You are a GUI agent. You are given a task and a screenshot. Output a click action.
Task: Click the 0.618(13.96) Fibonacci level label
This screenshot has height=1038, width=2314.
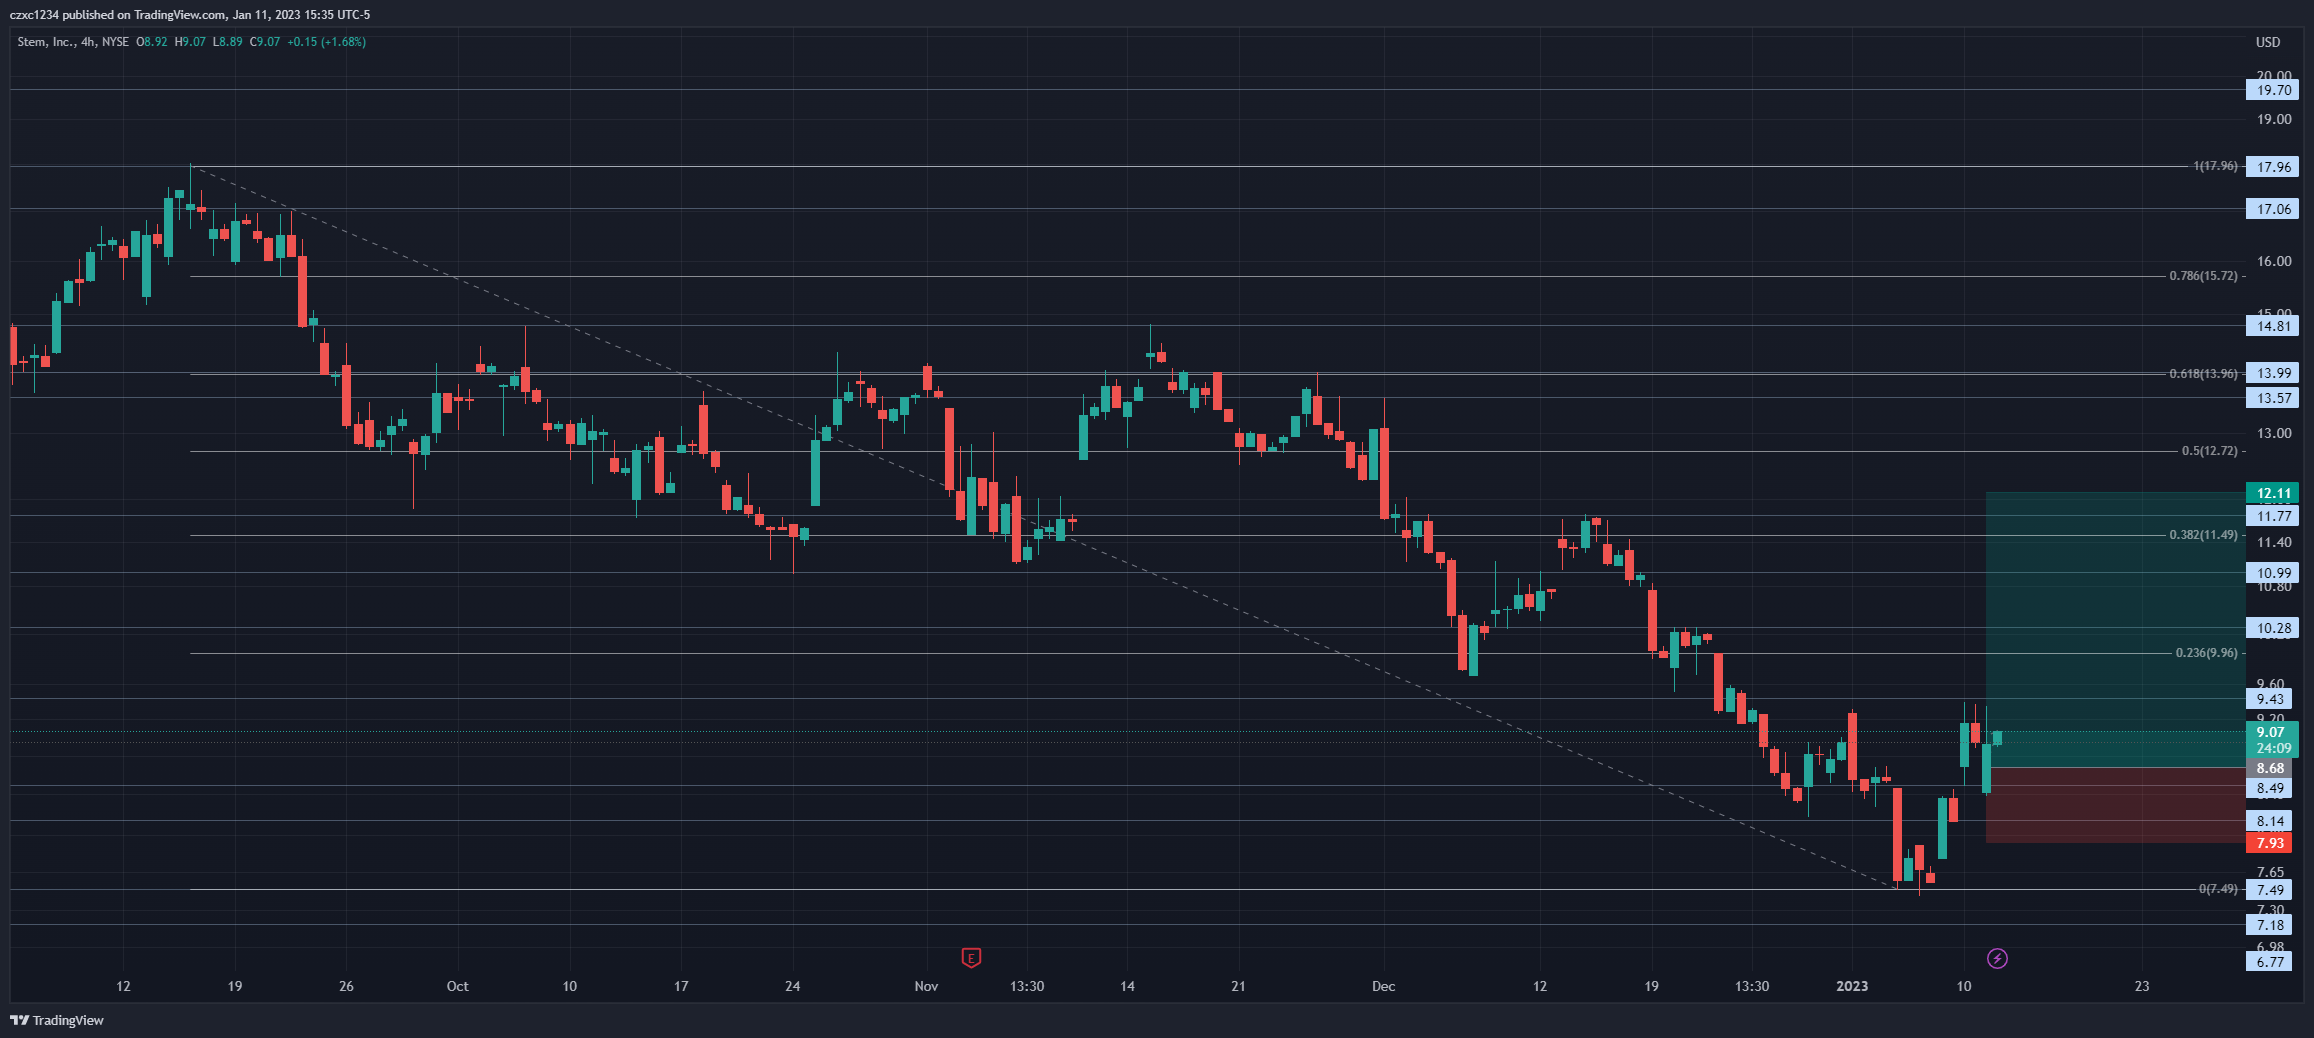(2203, 374)
